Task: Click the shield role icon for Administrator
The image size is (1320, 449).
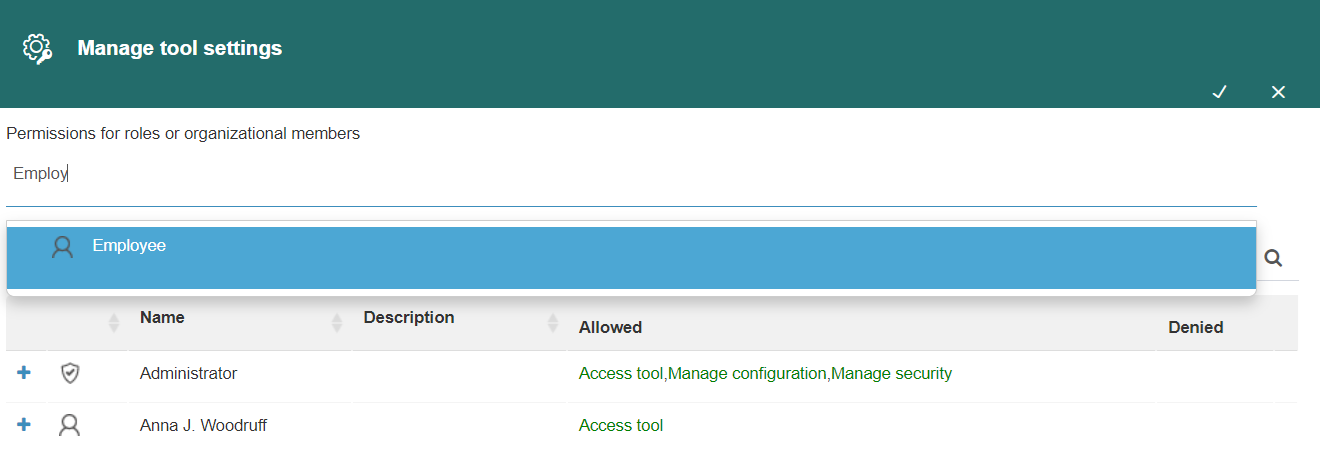Action: 69,374
